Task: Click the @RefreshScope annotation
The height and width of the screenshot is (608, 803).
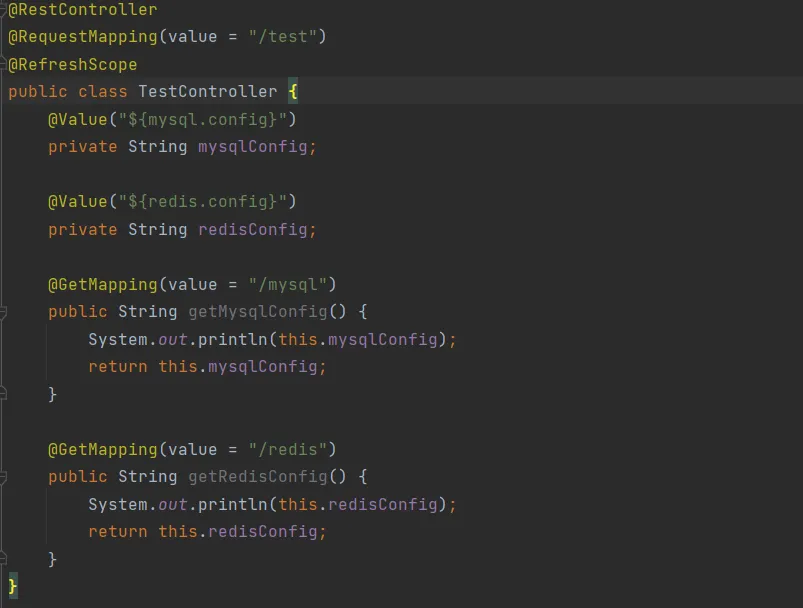Action: tap(73, 64)
